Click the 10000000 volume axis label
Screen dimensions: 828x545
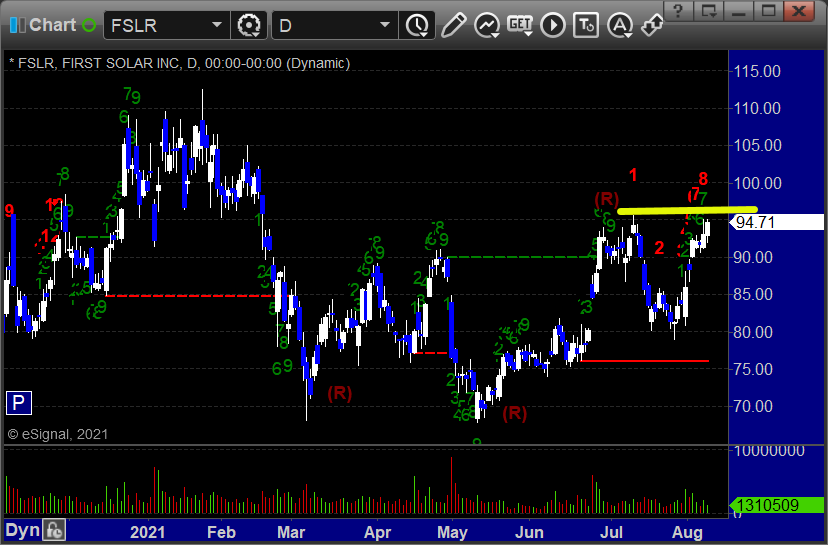[x=769, y=450]
